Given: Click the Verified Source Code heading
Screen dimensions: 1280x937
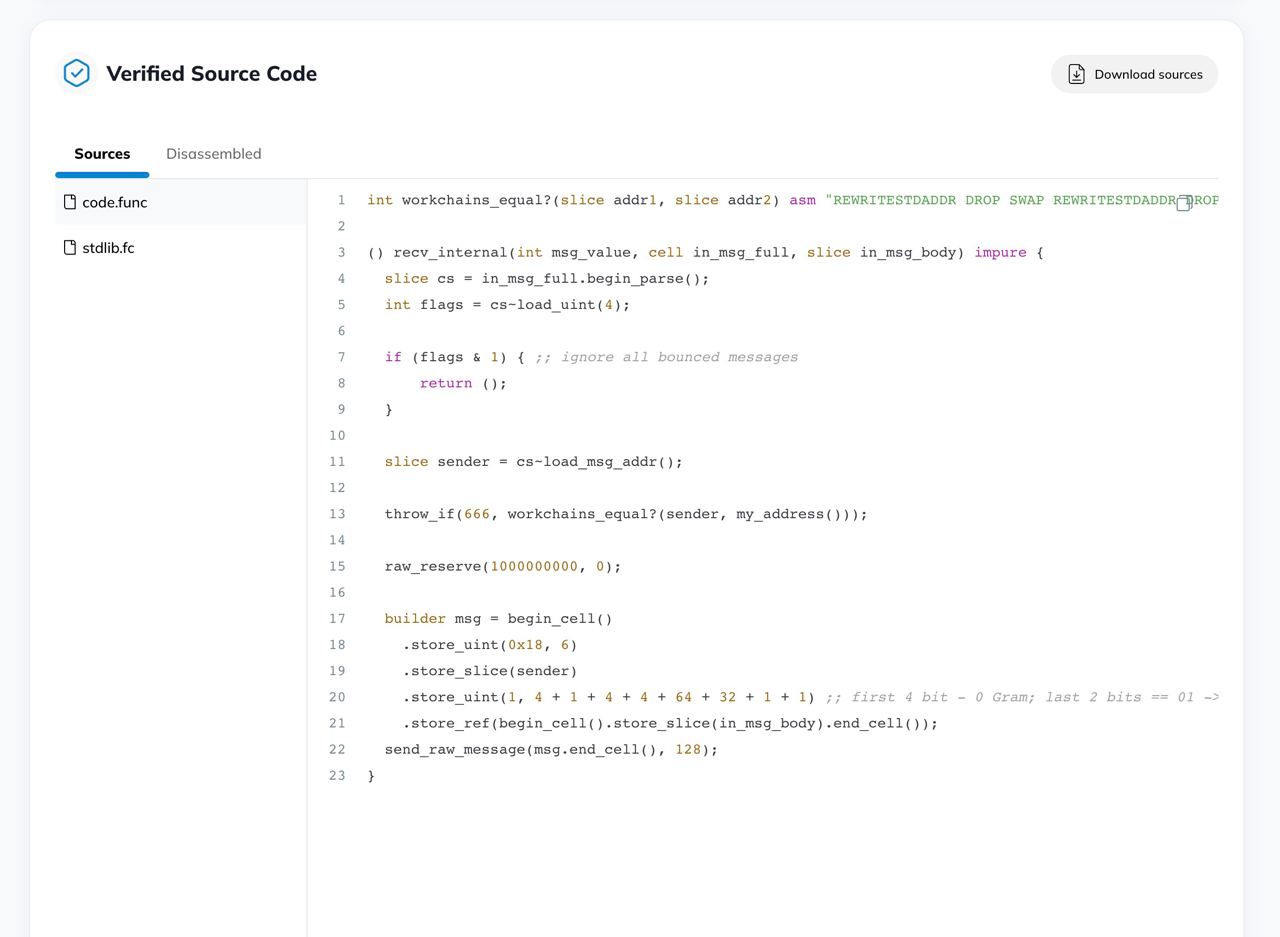Looking at the screenshot, I should 211,74.
